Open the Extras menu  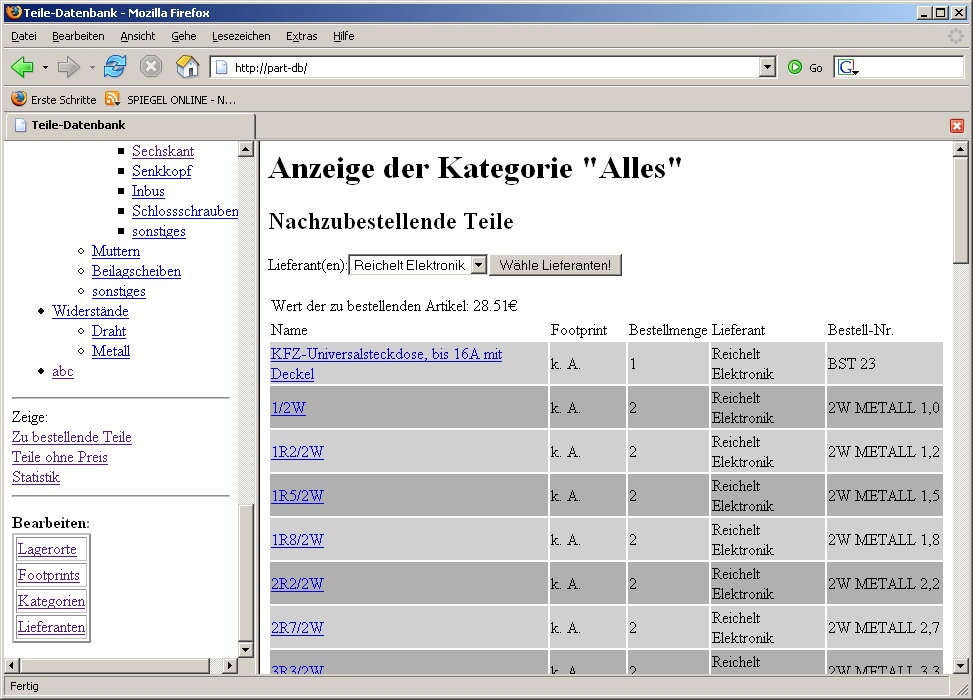pos(302,36)
